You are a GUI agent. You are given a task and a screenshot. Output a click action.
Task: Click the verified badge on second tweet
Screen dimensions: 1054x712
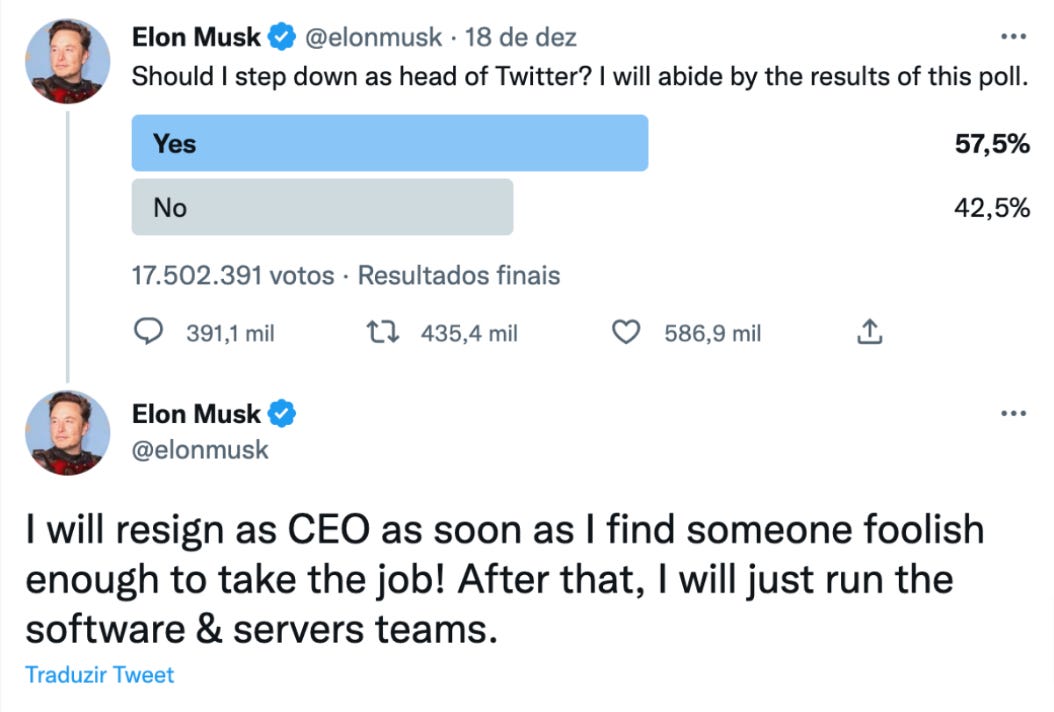(x=281, y=414)
